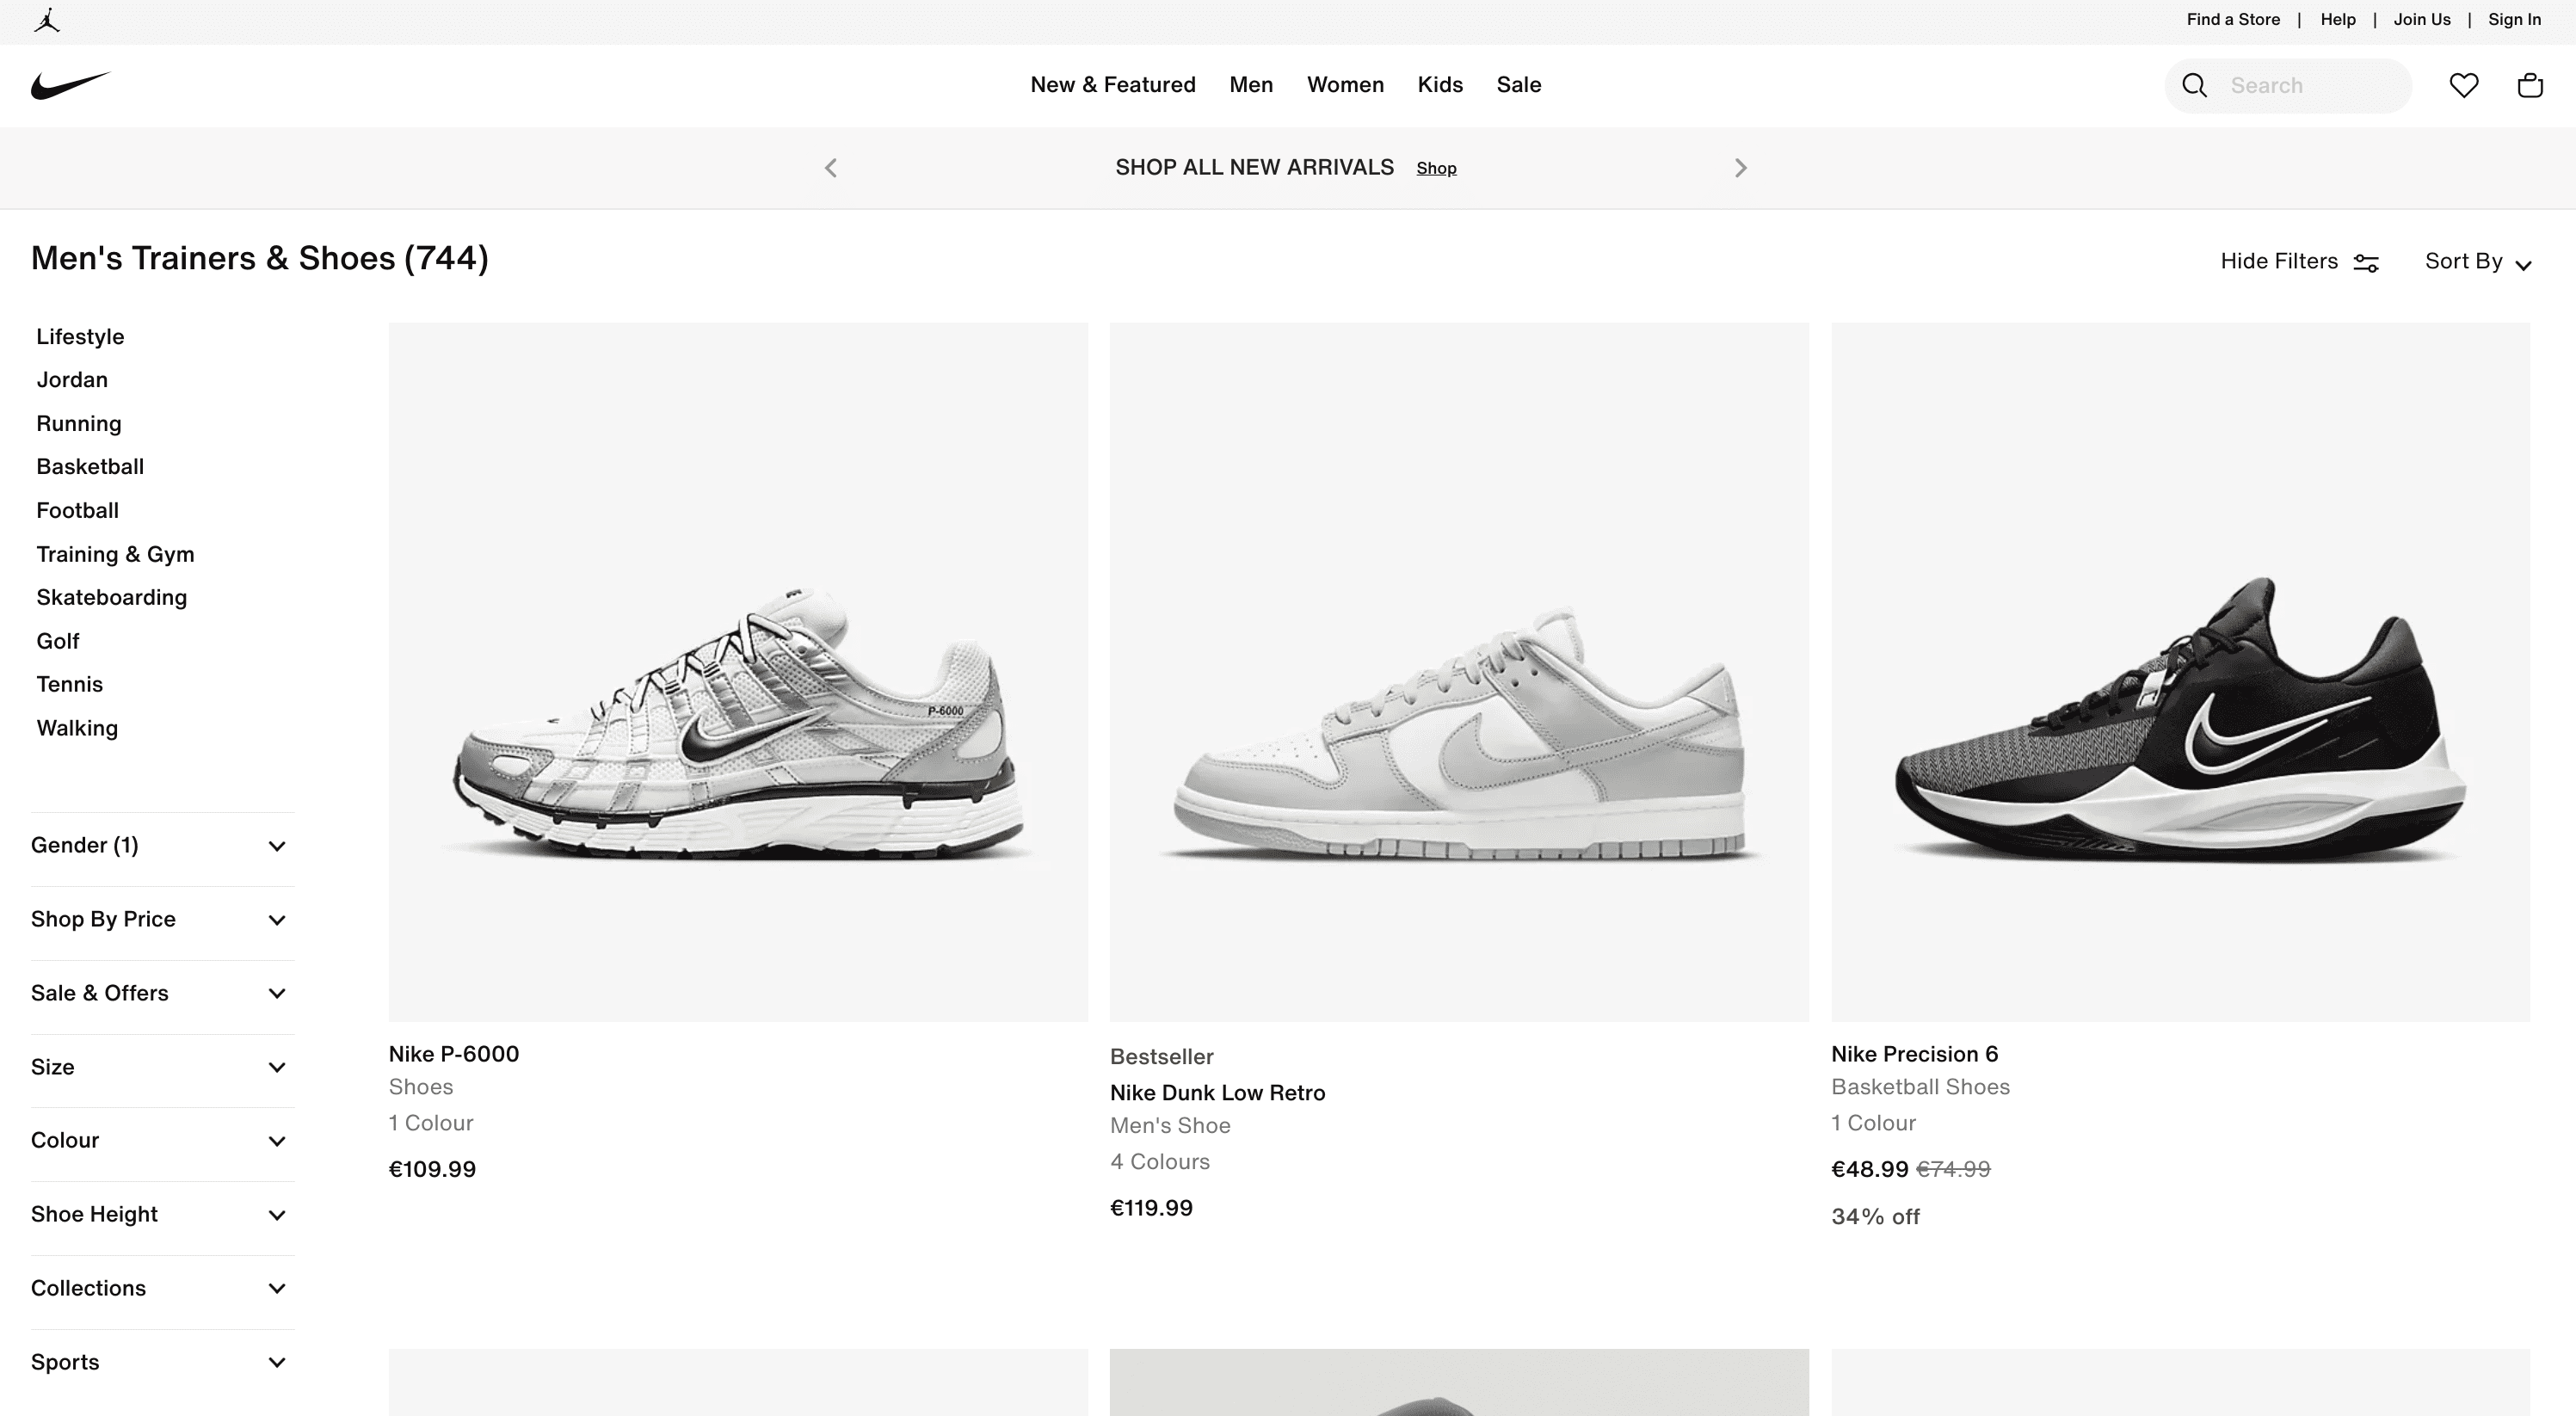Screen dimensions: 2576x1416
Task: Open the Find a Store page
Action: [x=2233, y=19]
